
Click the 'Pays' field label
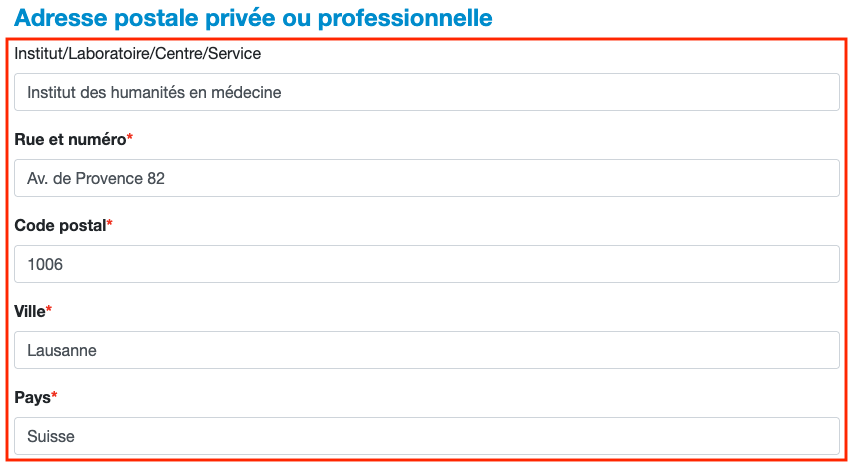coord(32,397)
